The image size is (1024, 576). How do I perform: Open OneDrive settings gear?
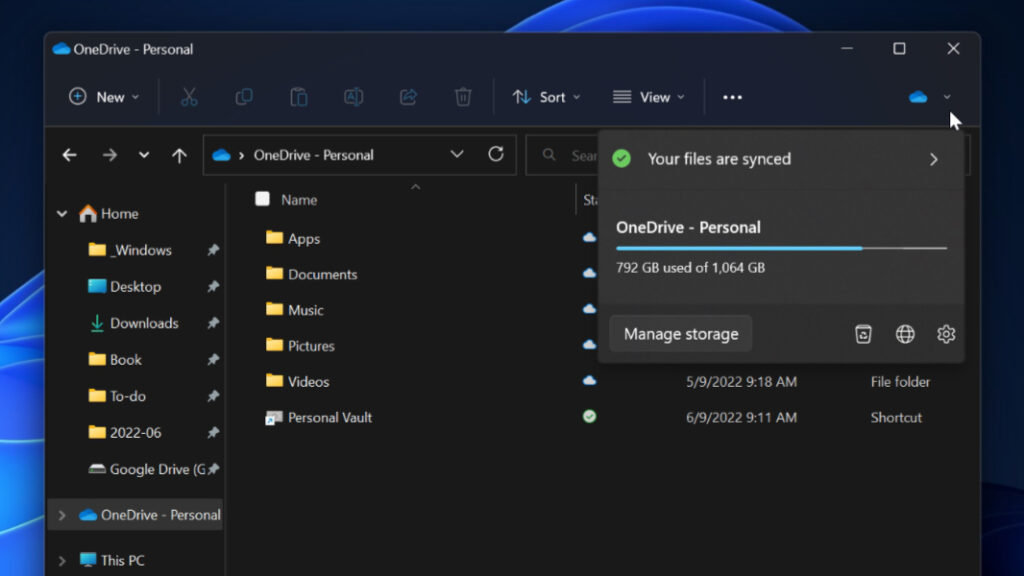coord(946,334)
